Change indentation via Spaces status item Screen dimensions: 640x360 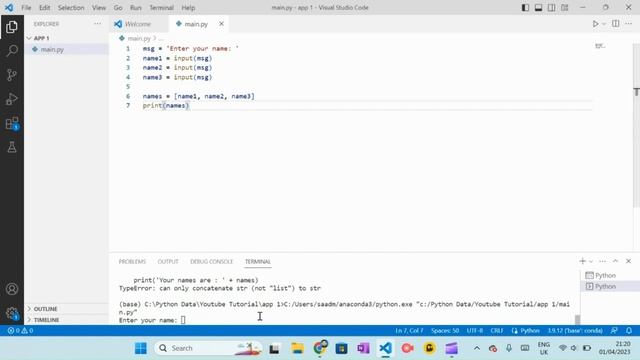pyautogui.click(x=445, y=331)
